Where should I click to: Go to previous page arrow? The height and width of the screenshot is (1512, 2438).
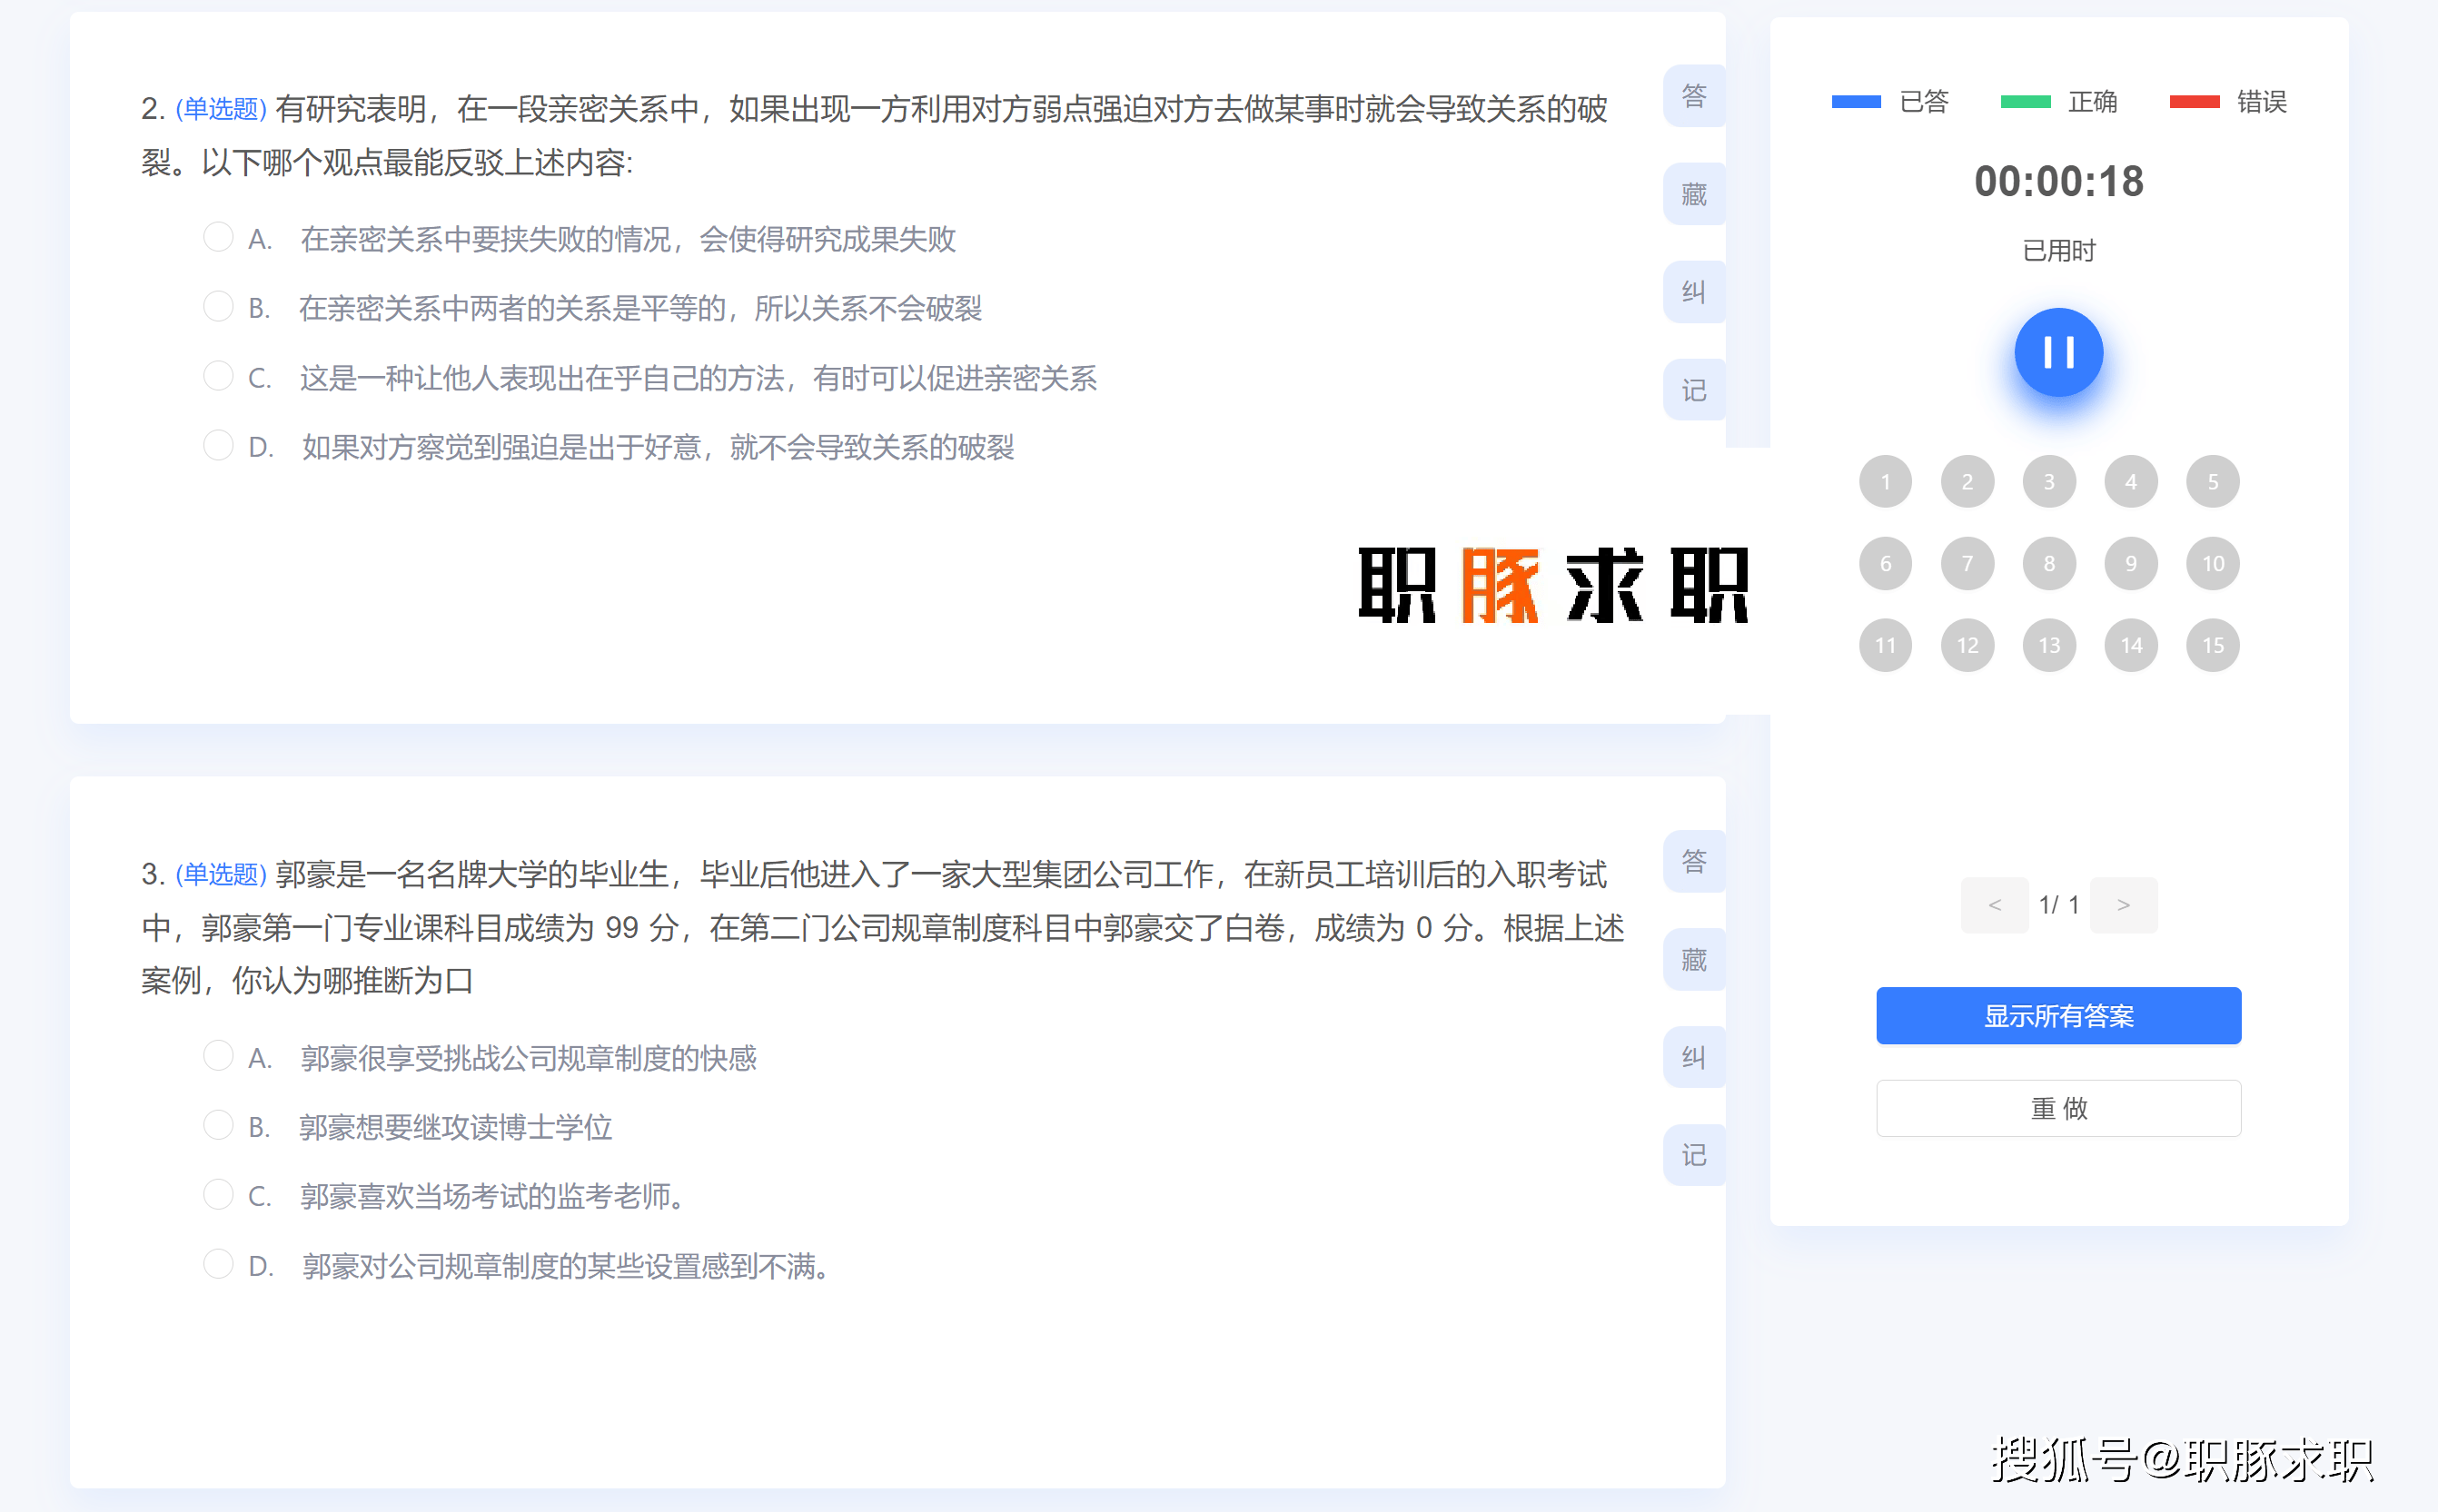(1994, 905)
